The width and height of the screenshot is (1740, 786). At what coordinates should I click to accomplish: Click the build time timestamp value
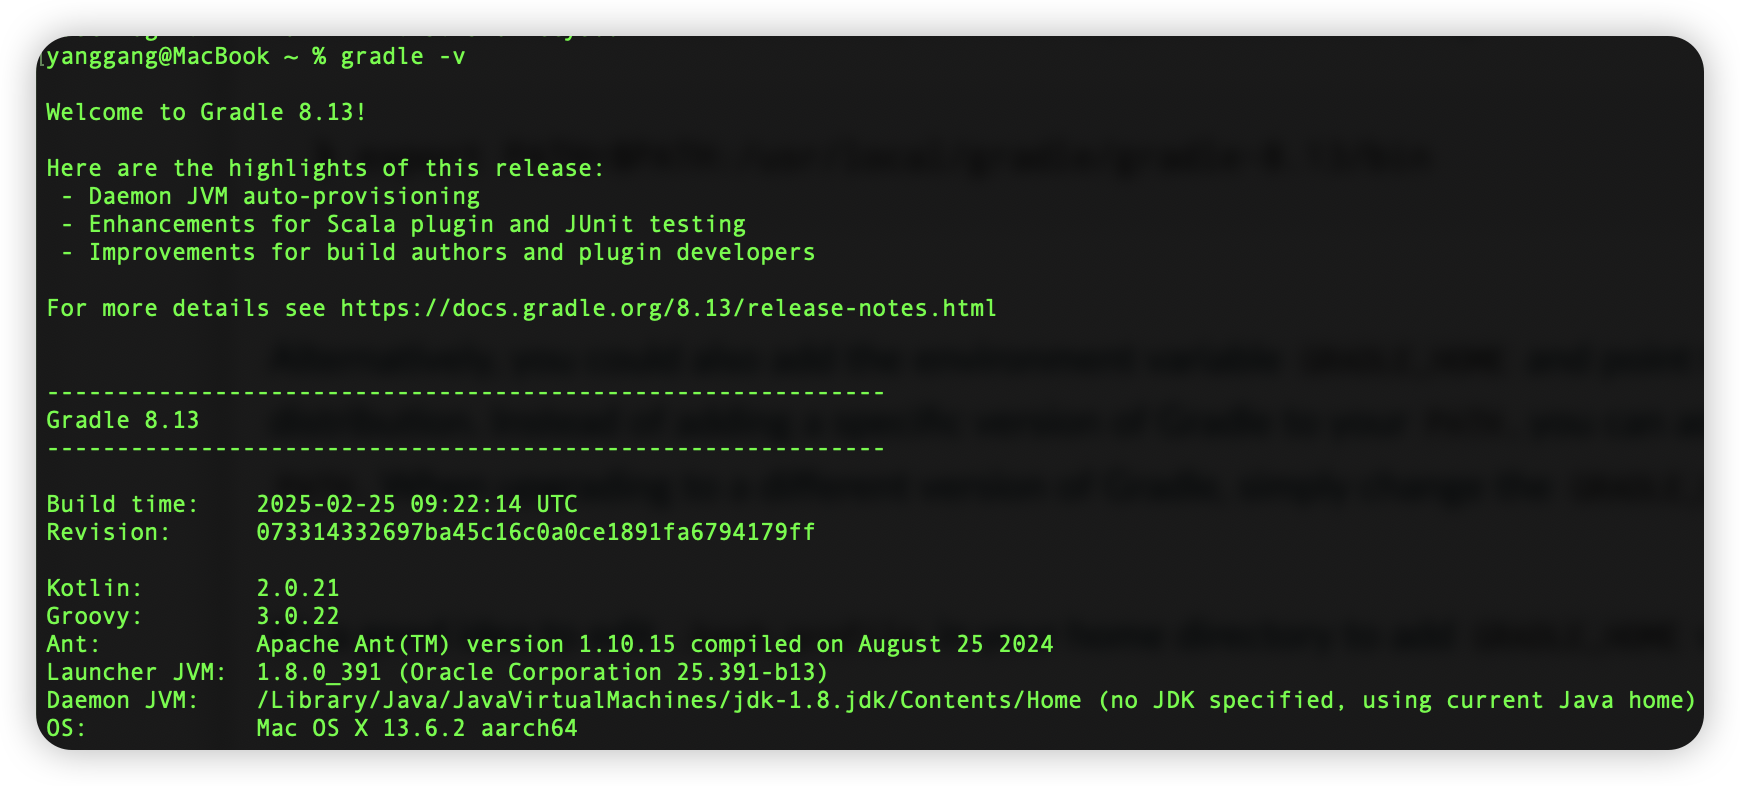tap(417, 504)
